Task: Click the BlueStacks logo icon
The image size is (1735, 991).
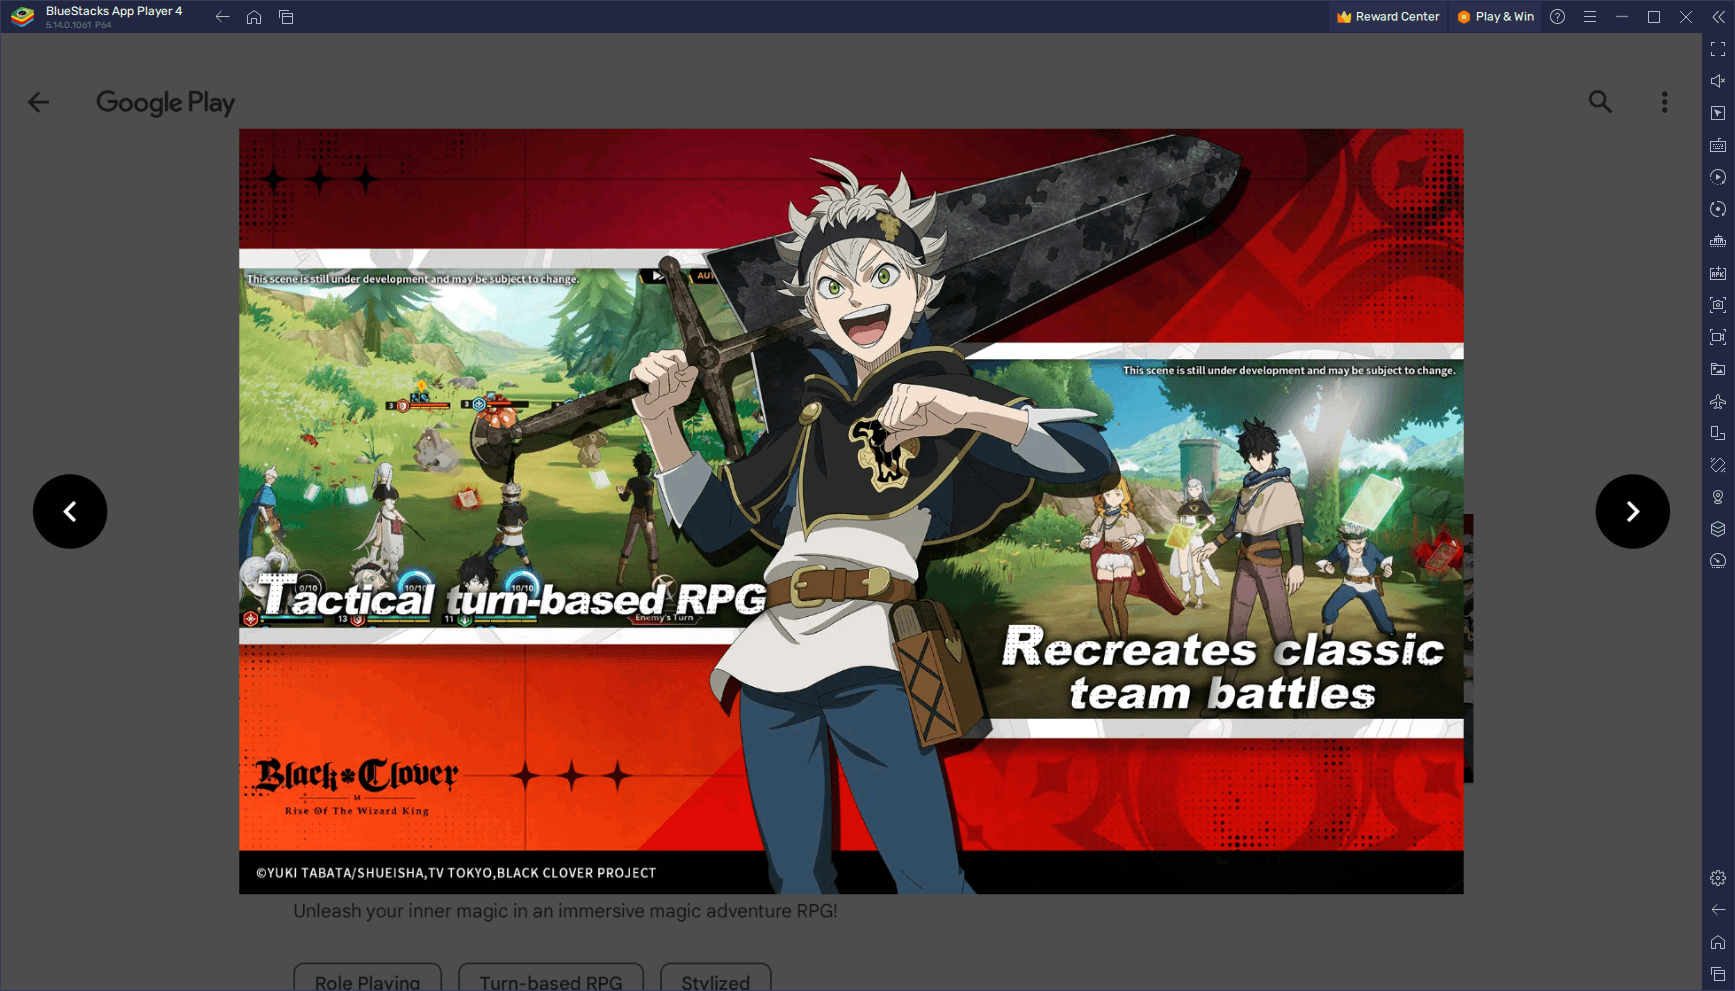Action: tap(22, 17)
